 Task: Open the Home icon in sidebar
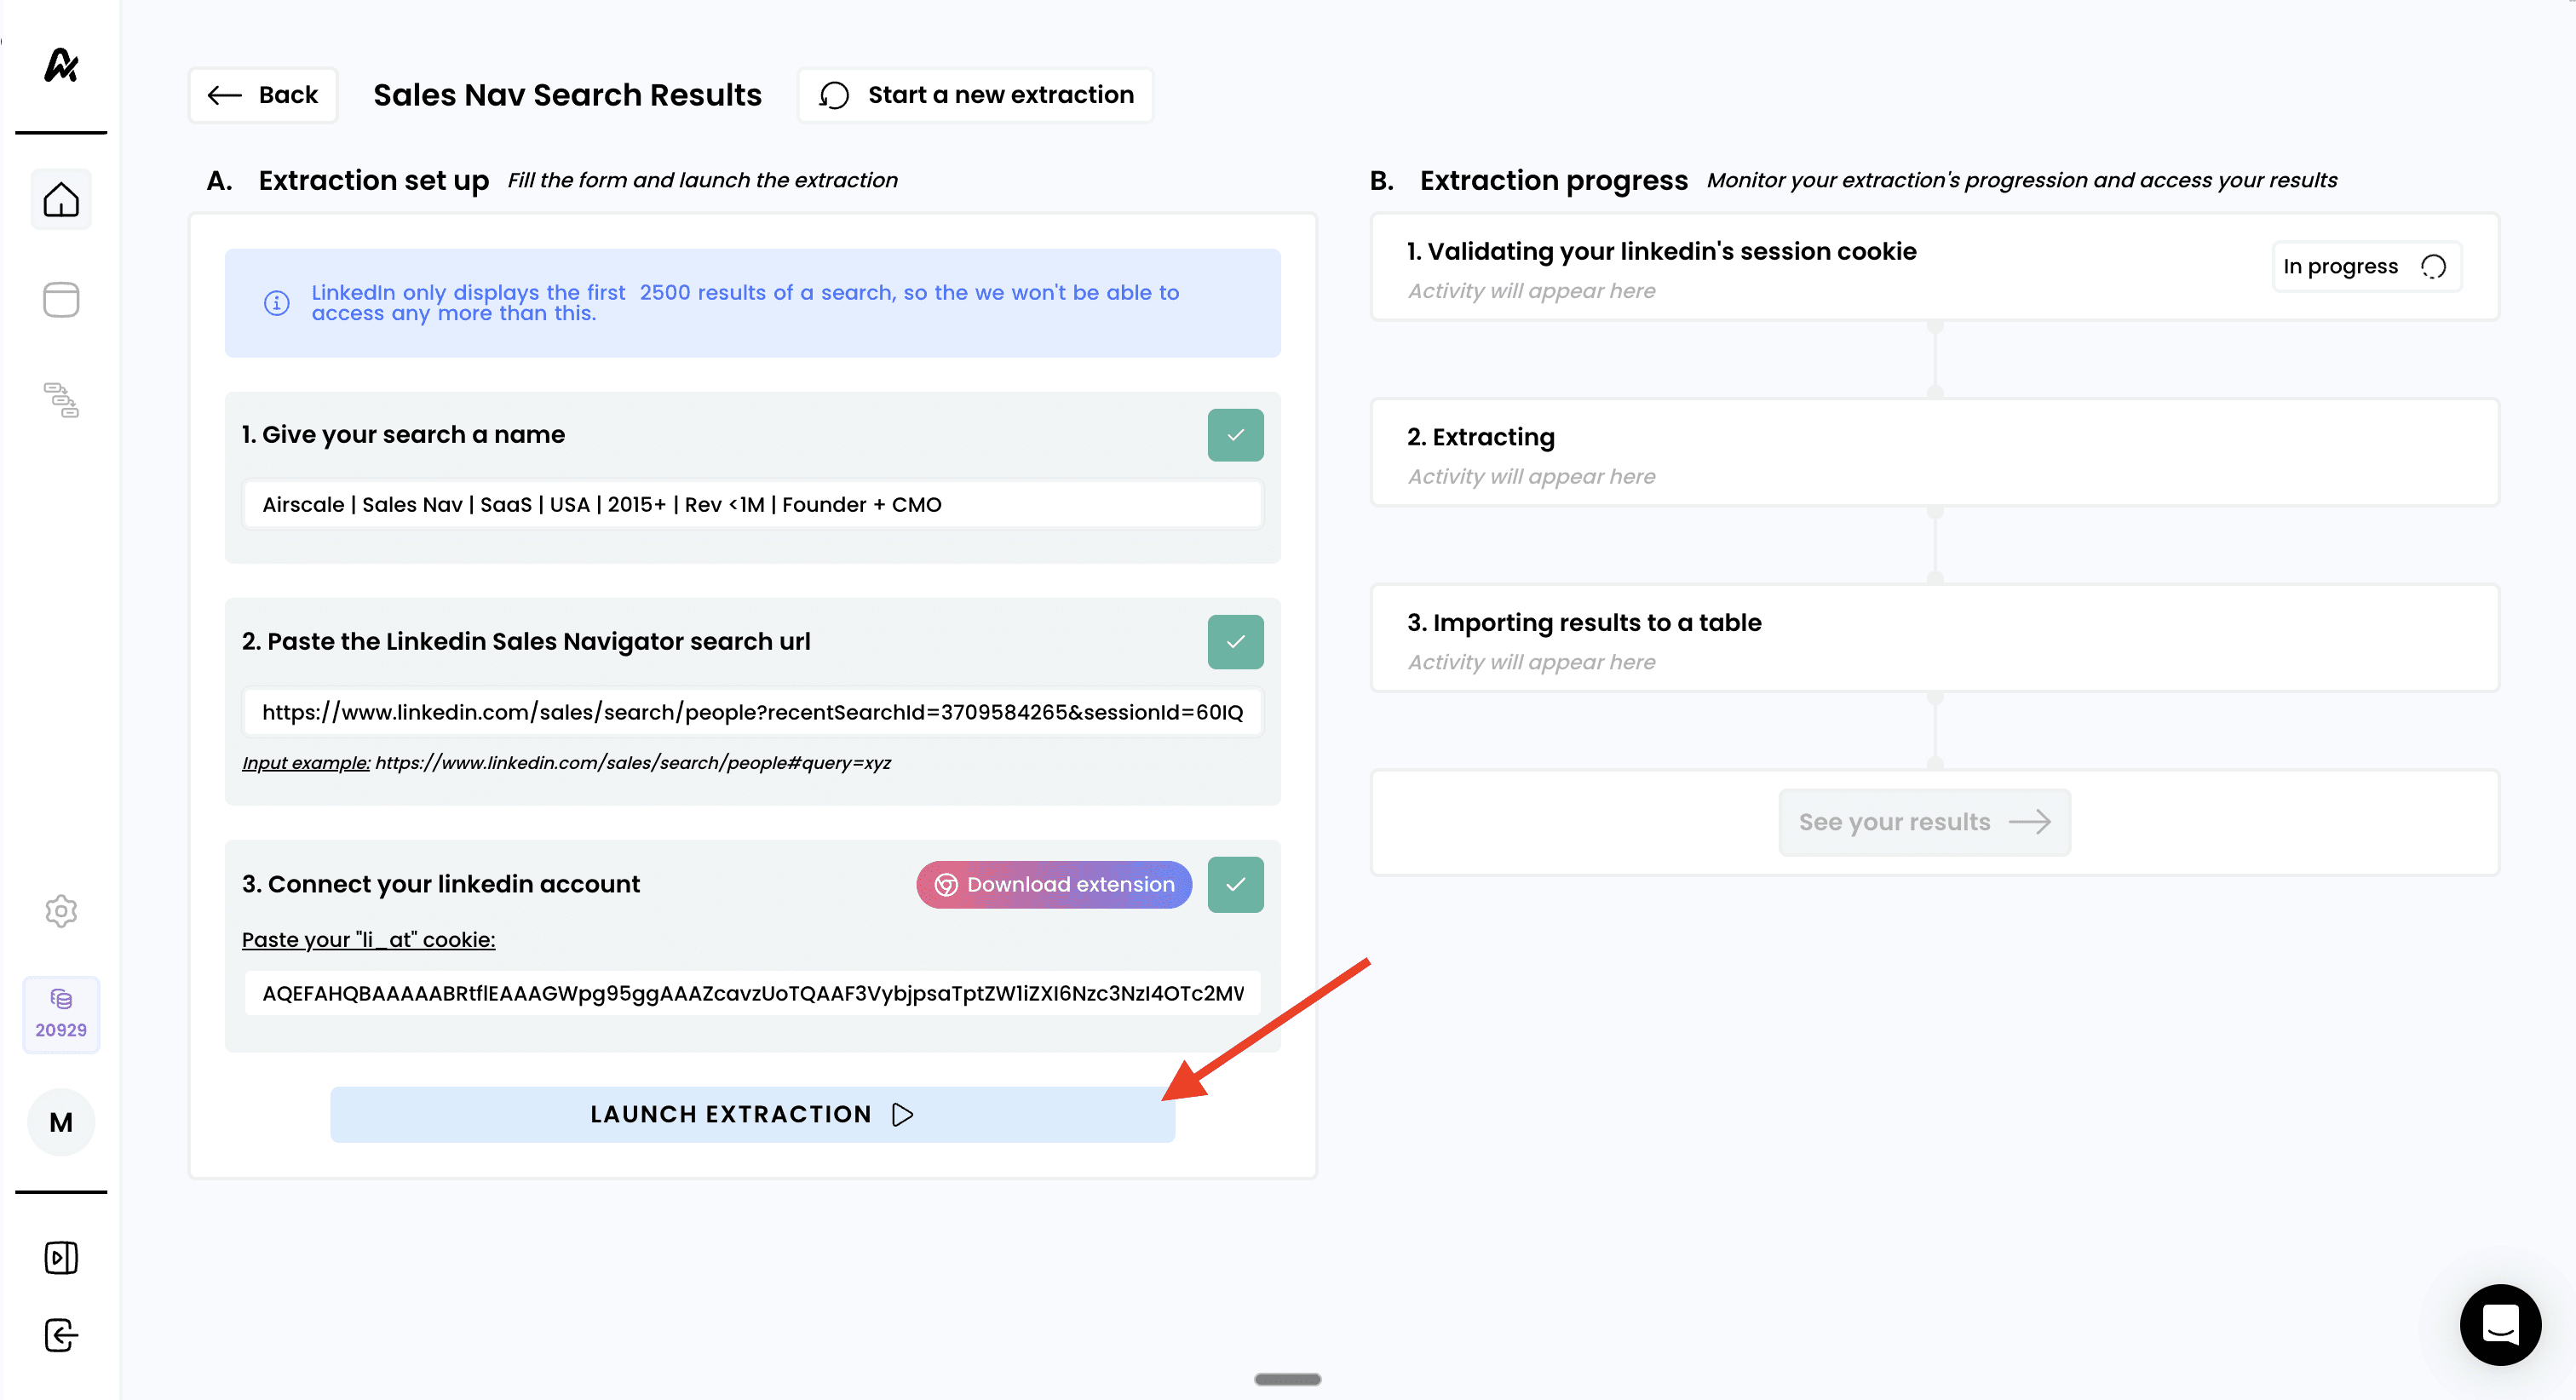pos(61,200)
